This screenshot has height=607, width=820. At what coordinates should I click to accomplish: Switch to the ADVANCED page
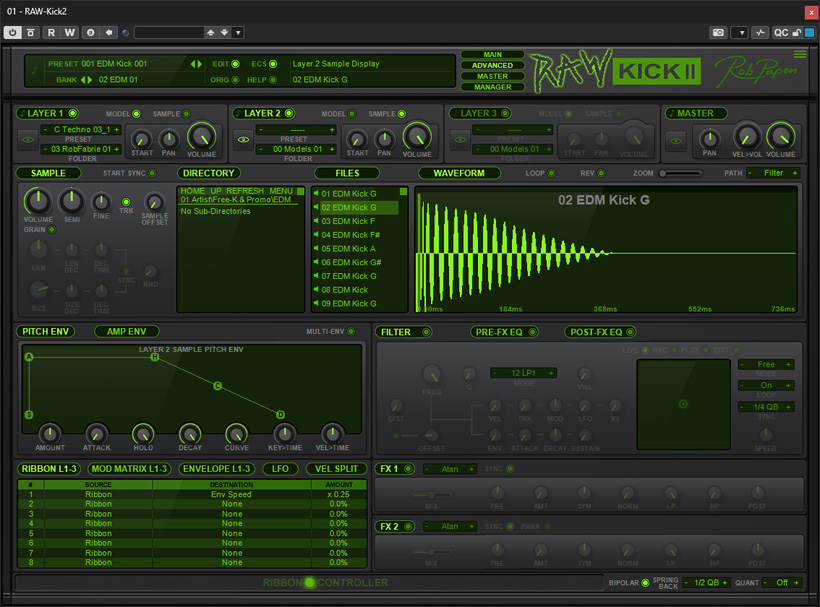click(492, 65)
